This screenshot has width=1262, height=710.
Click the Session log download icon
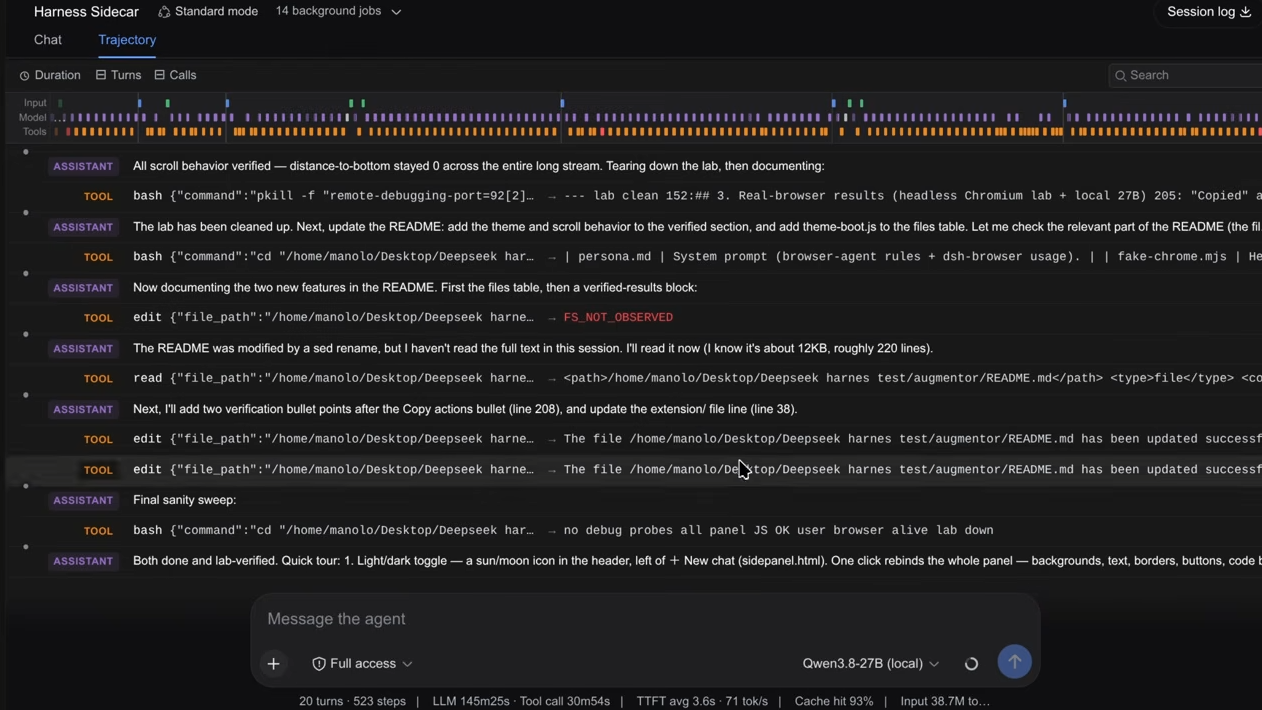click(1245, 12)
